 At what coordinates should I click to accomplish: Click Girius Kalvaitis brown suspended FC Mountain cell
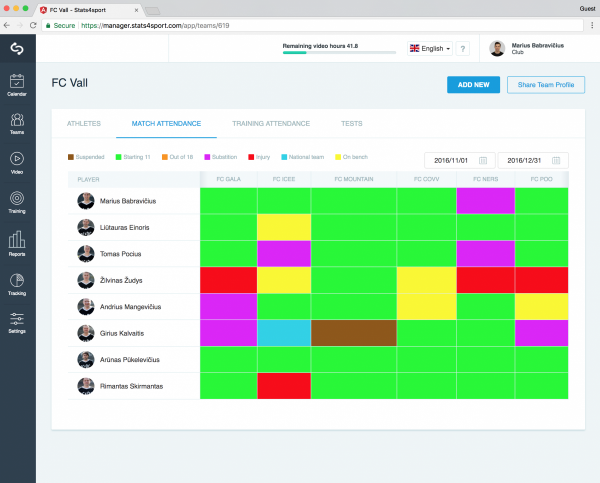point(354,333)
